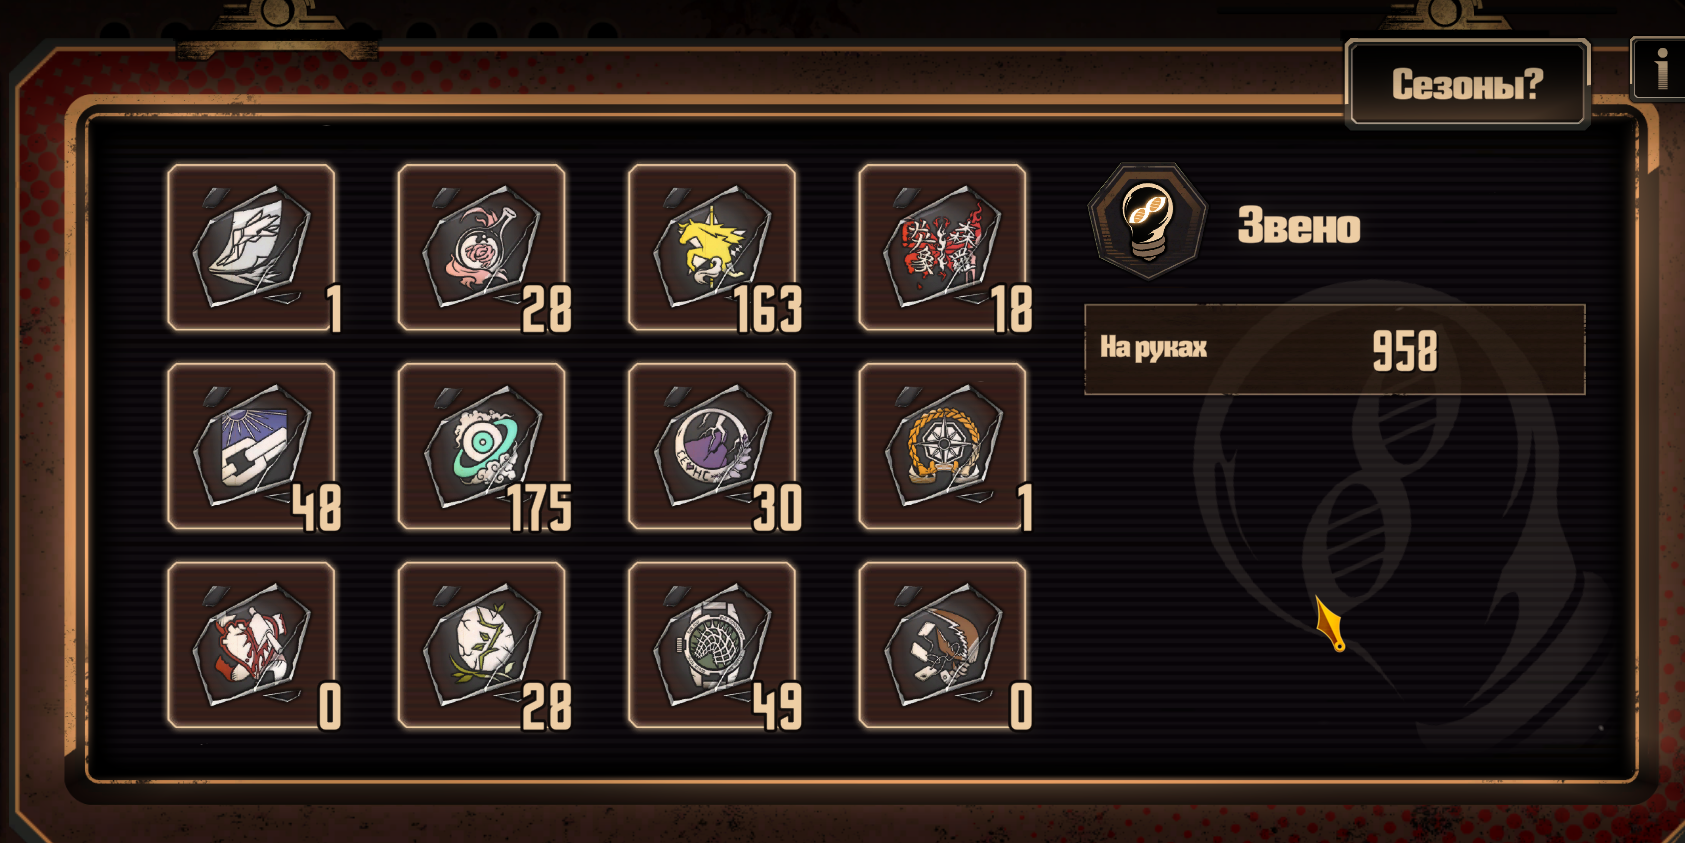Open the red kanji shard with 18

click(x=942, y=247)
